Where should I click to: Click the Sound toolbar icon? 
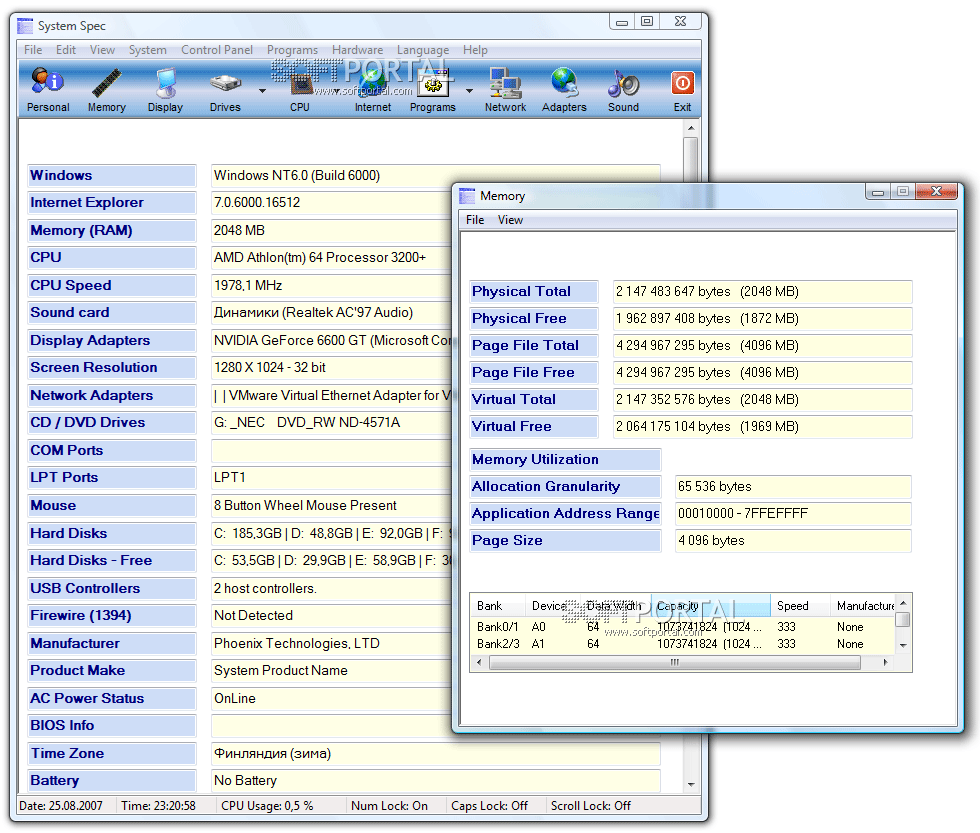[623, 90]
